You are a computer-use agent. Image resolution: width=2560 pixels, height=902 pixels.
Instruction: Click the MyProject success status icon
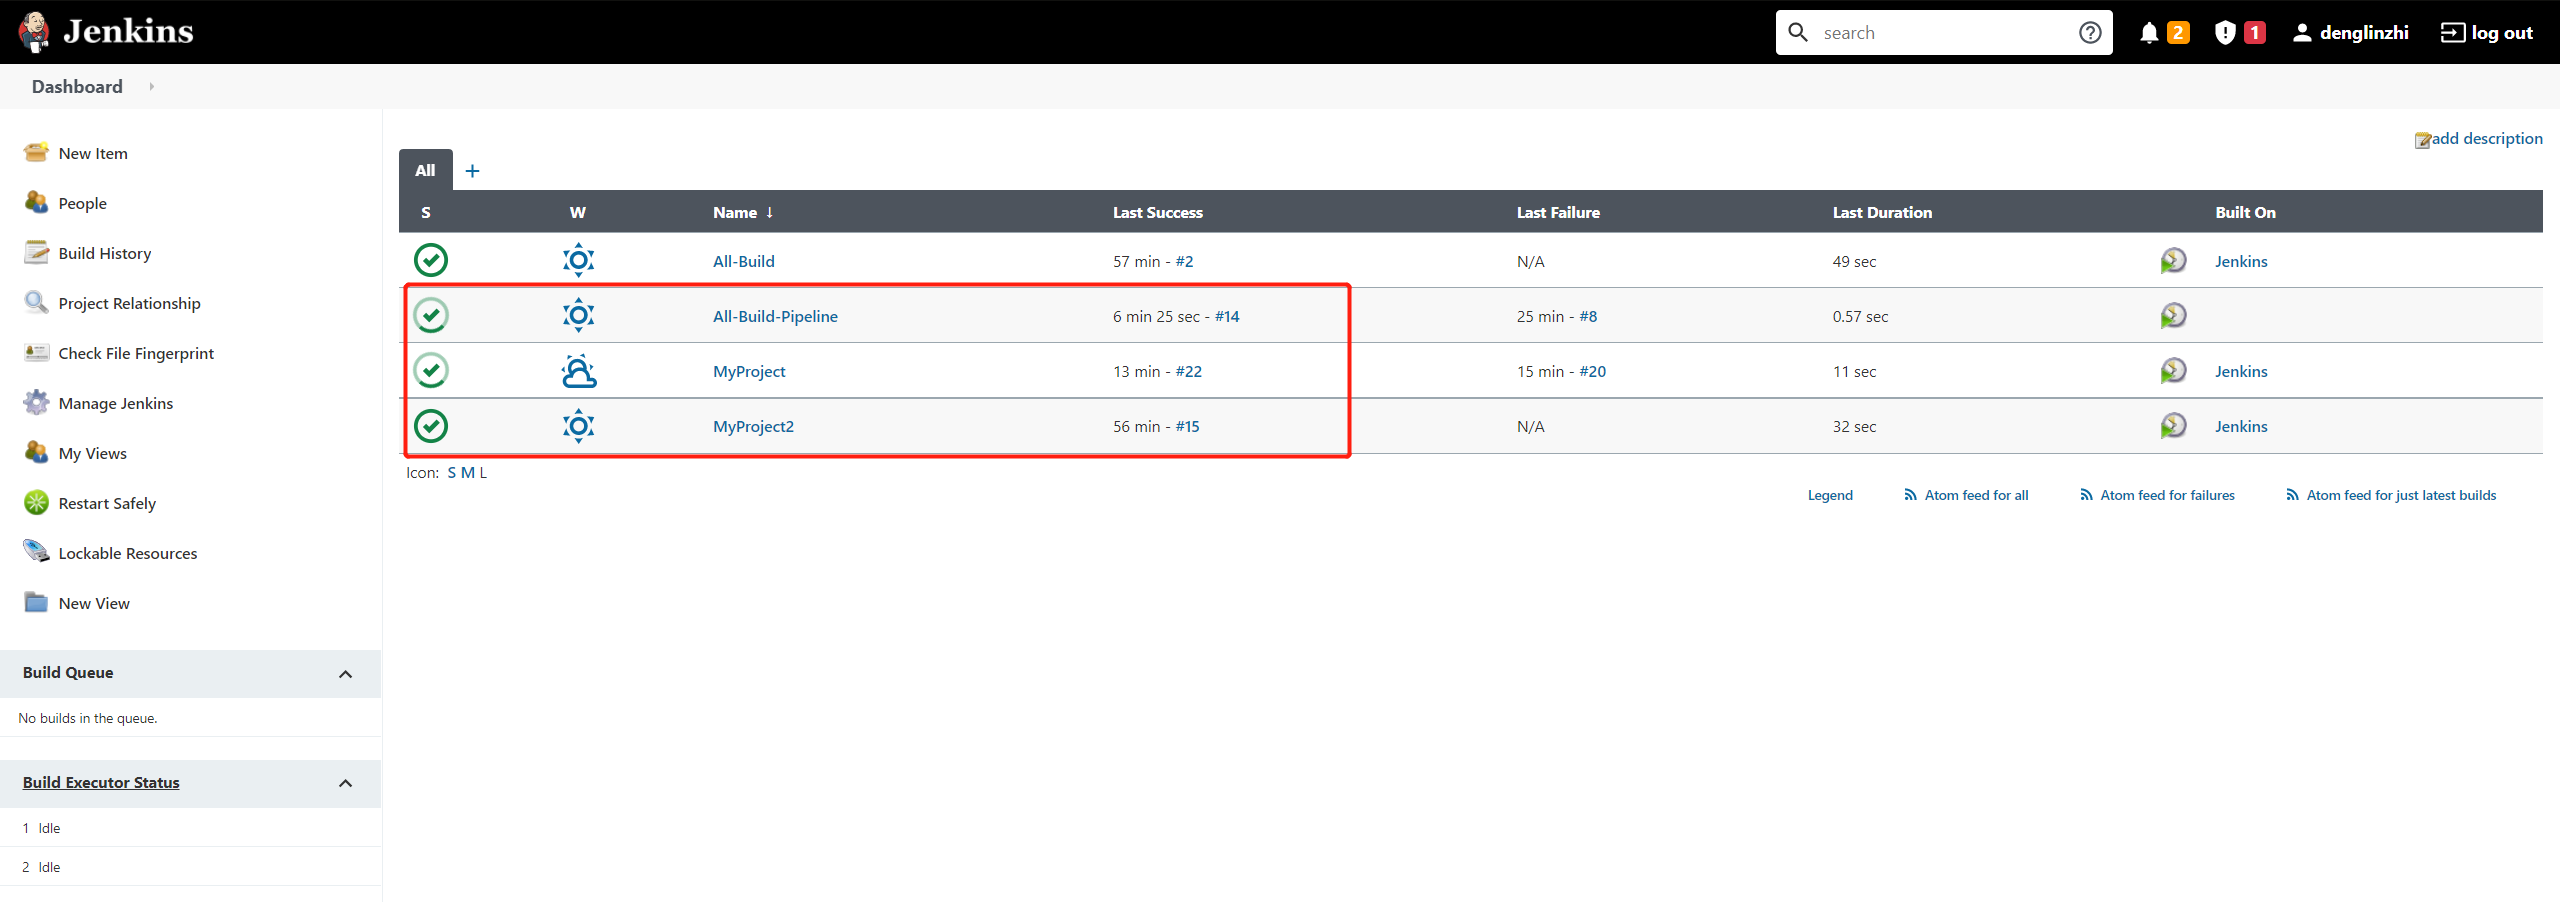coord(431,370)
